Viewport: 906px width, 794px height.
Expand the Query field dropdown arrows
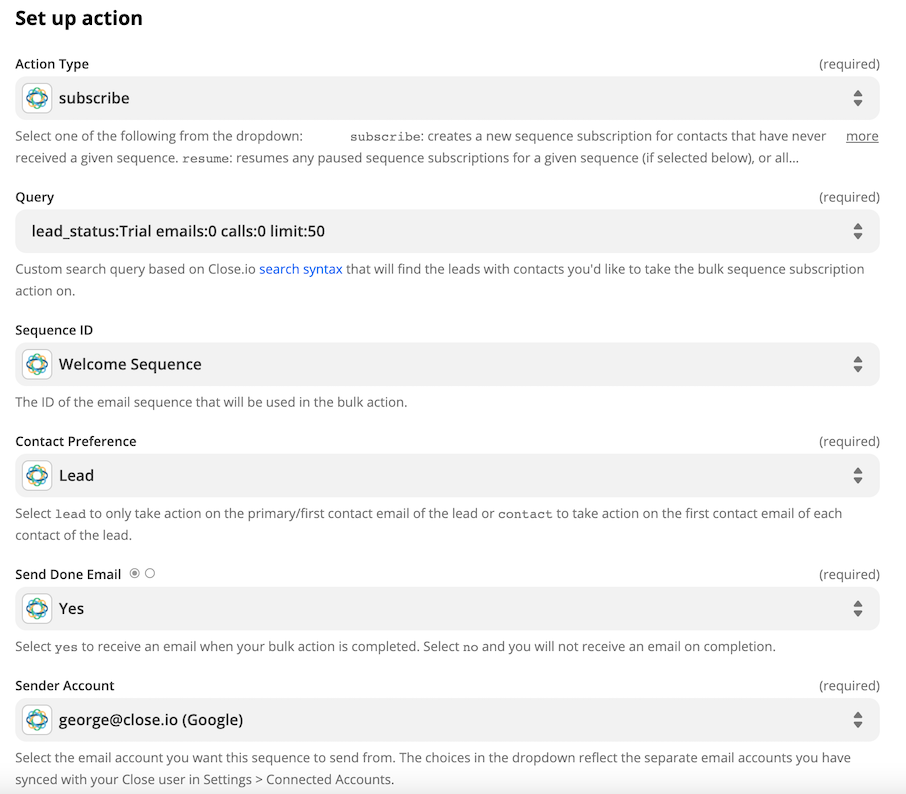pos(858,231)
